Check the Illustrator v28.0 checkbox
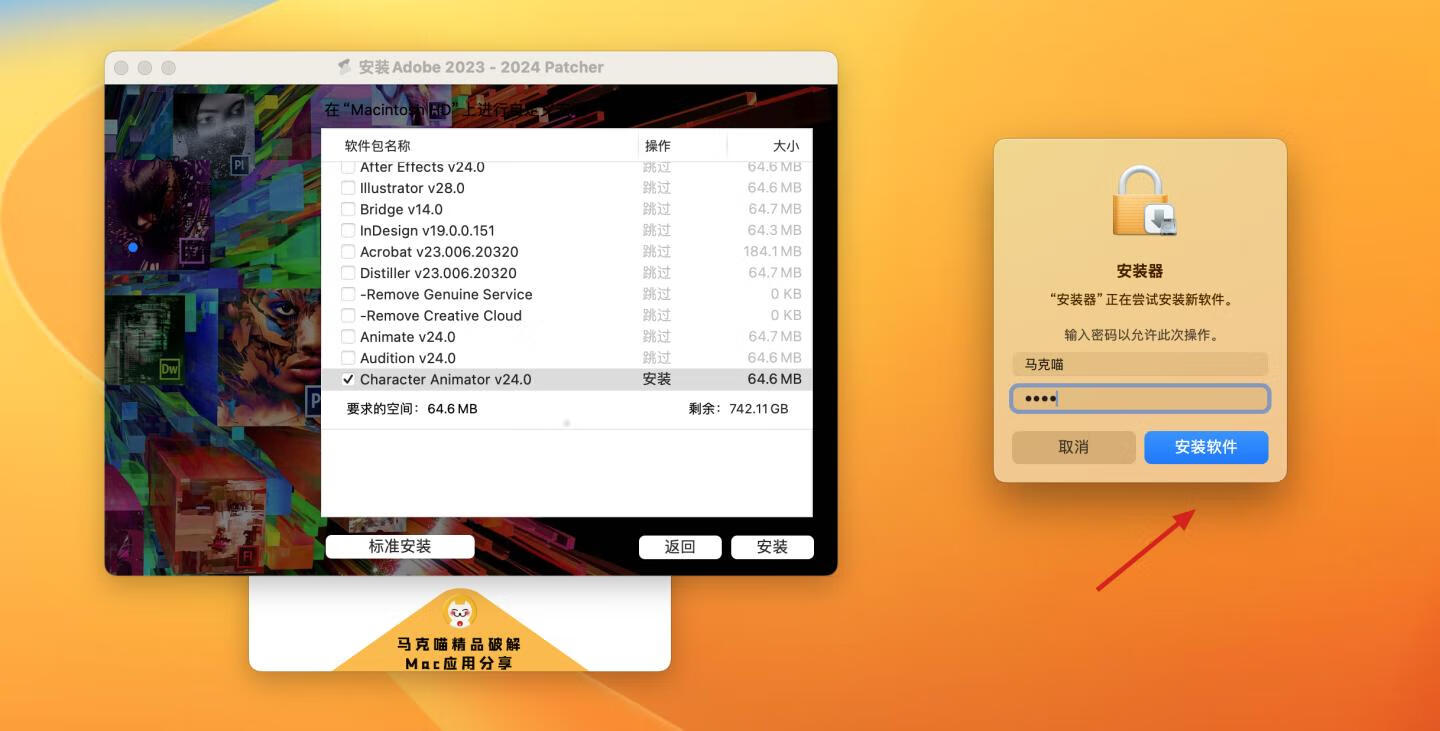The width and height of the screenshot is (1440, 731). (348, 188)
